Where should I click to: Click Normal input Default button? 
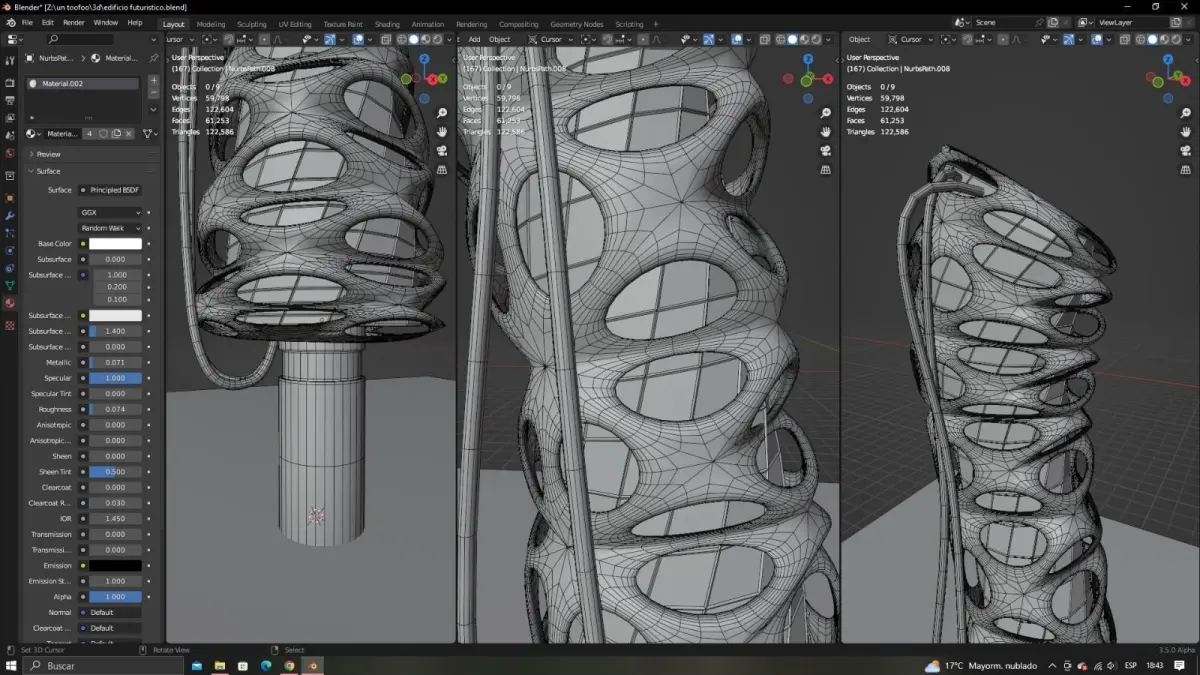click(111, 612)
